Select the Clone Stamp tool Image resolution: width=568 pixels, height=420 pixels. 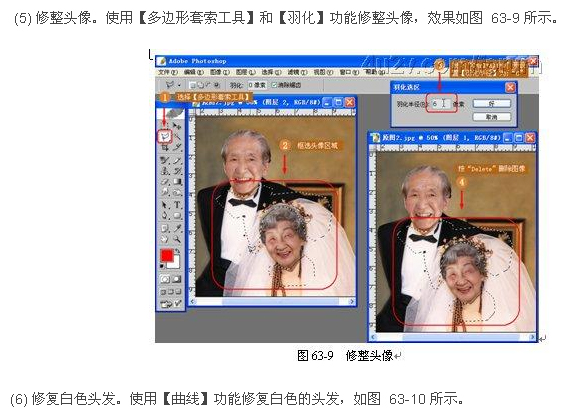tap(165, 171)
